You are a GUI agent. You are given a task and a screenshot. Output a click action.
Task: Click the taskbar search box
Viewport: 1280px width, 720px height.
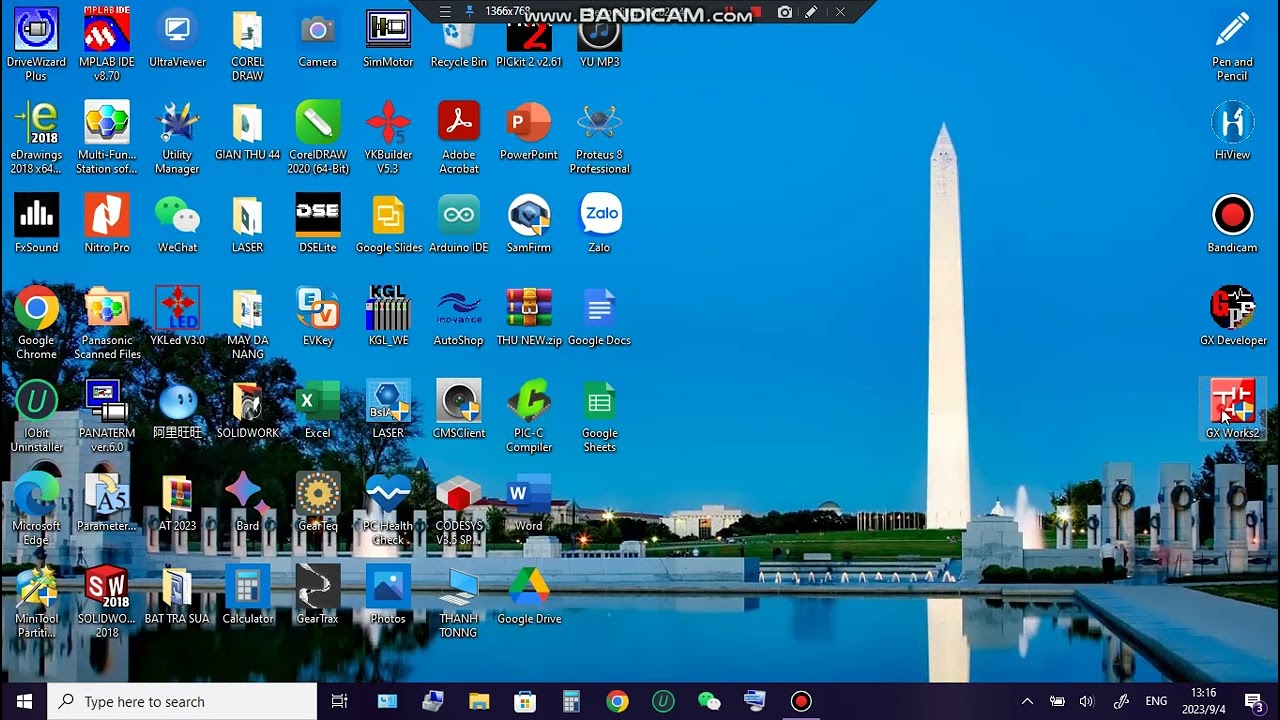coord(182,701)
